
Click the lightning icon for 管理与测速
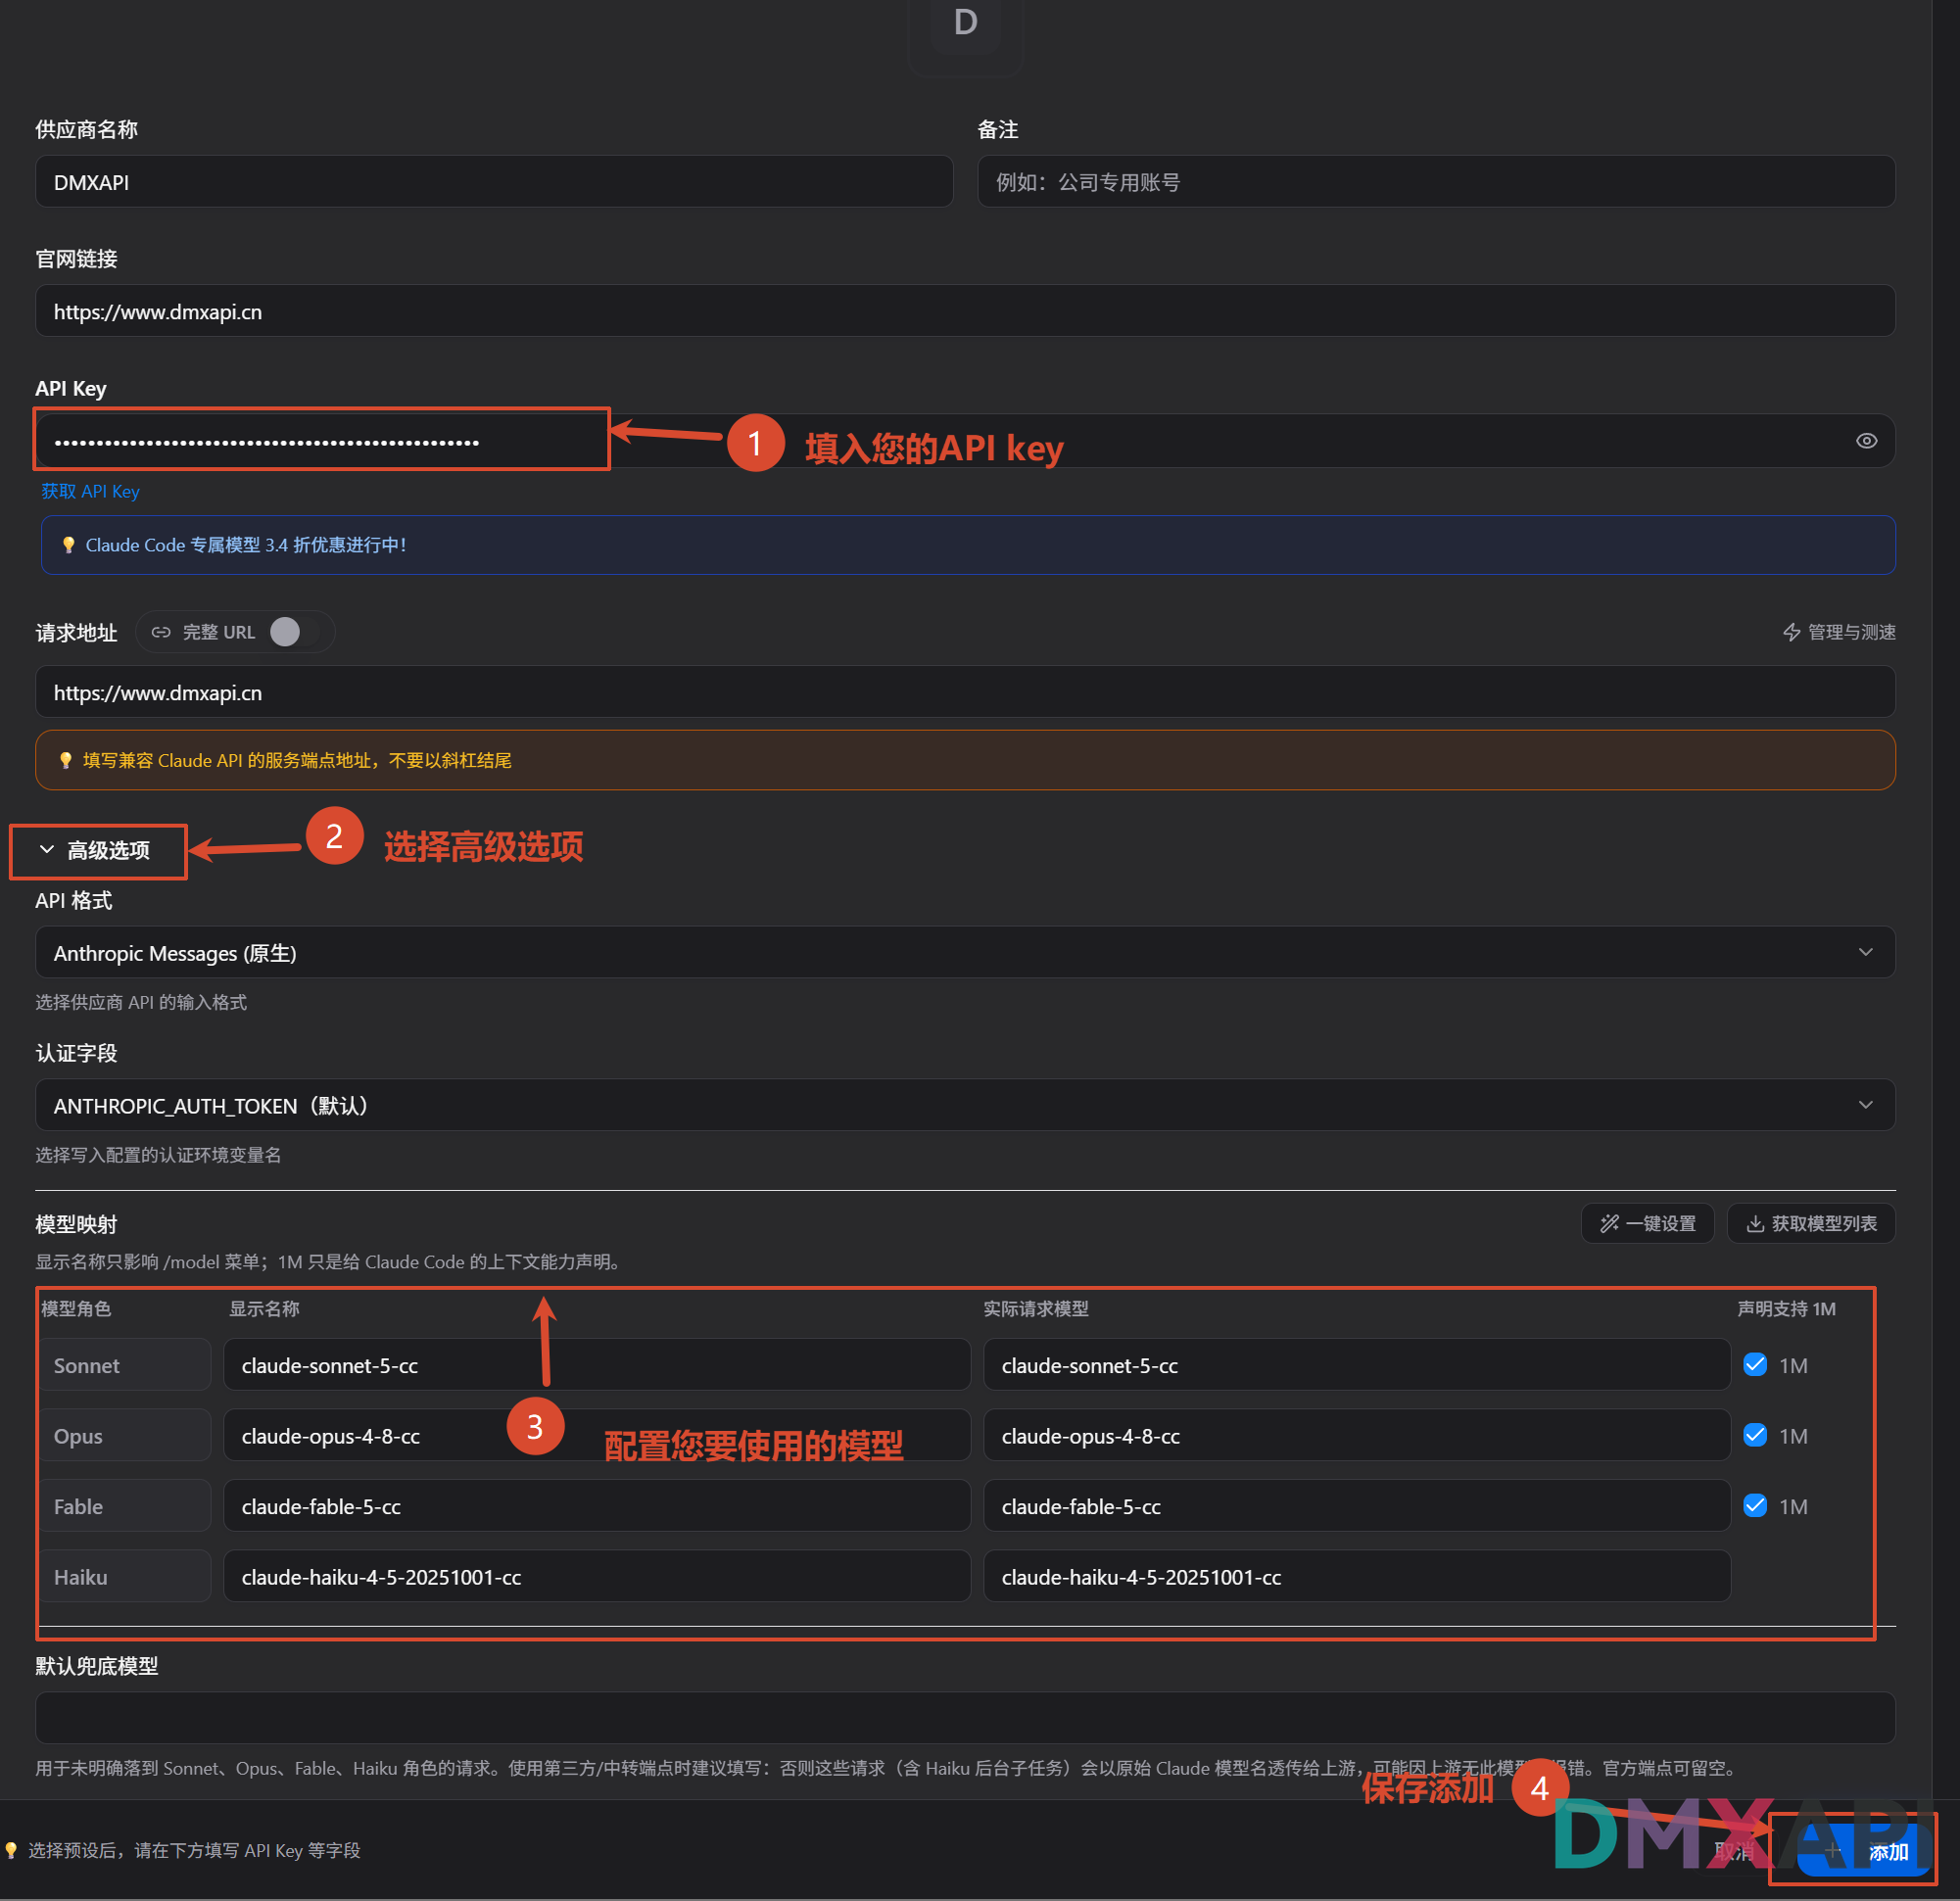tap(1791, 632)
